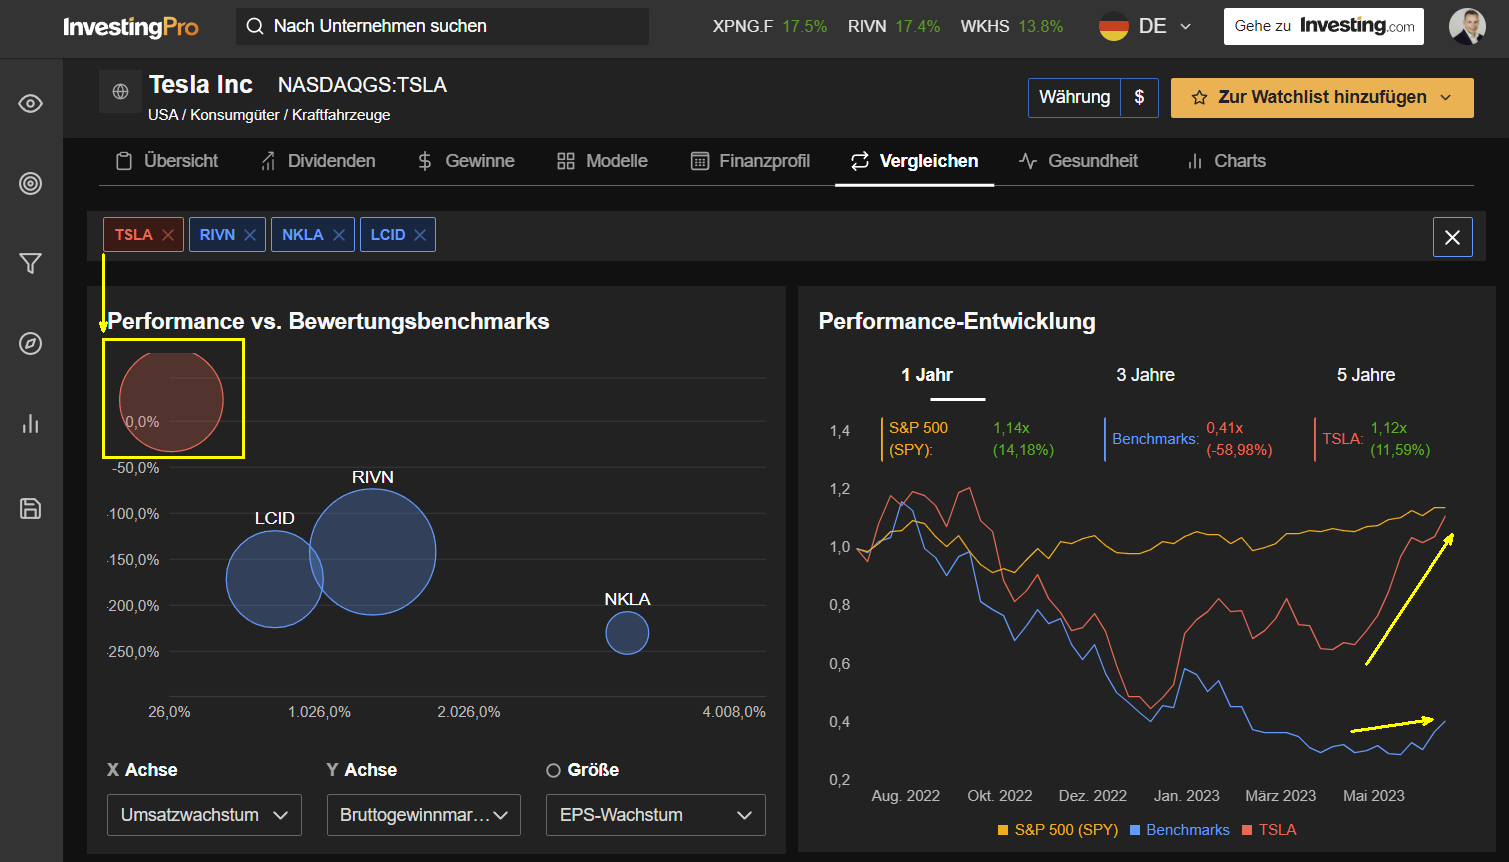Toggle S&P 500 (SPY) legend swatch

point(1003,830)
